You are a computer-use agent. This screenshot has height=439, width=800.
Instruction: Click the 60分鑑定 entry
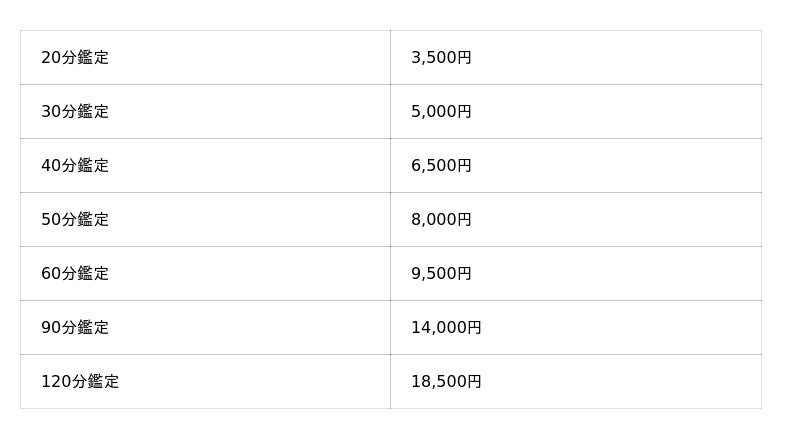tap(75, 274)
